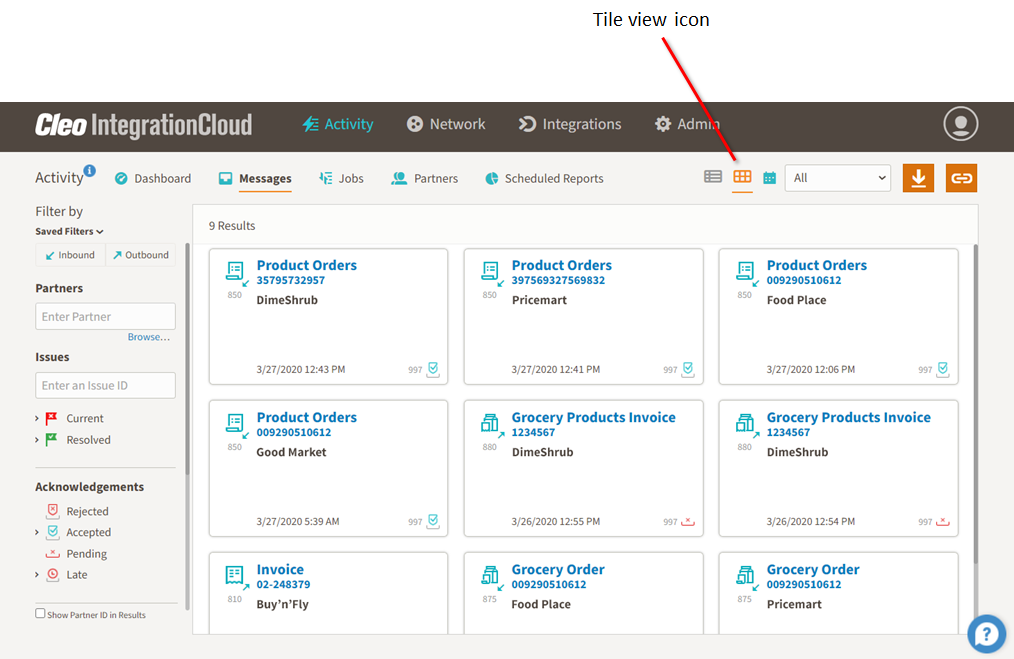Click the results panel vertical scrollbar
The height and width of the screenshot is (659, 1014).
[975, 400]
